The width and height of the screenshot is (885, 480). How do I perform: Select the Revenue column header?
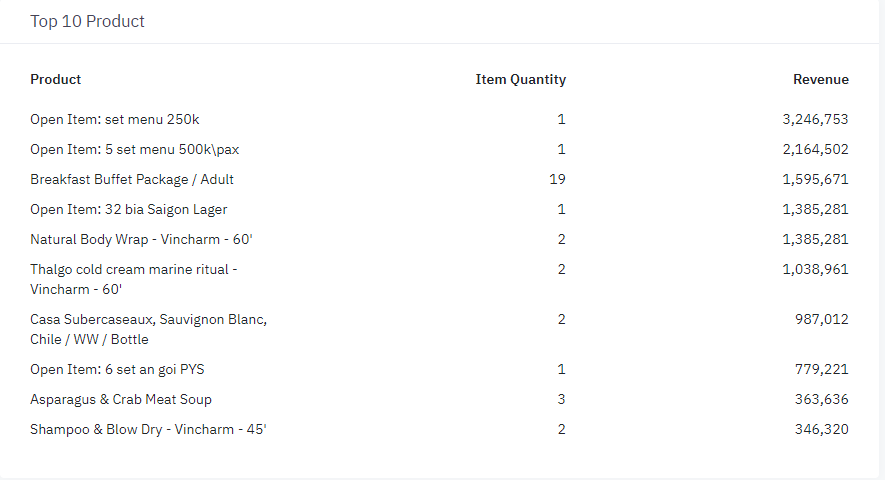820,79
